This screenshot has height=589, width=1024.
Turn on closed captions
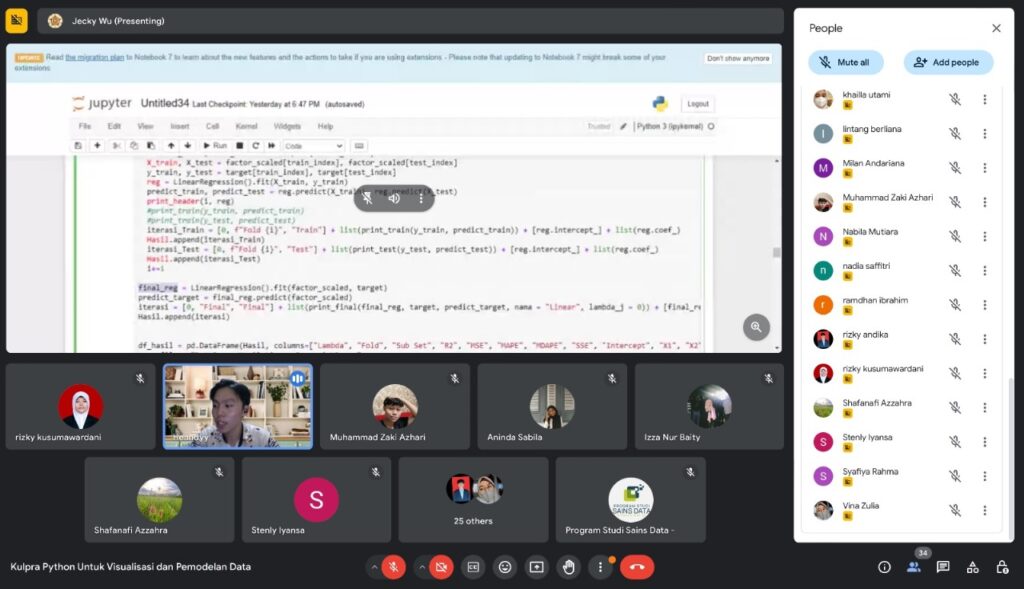(473, 567)
